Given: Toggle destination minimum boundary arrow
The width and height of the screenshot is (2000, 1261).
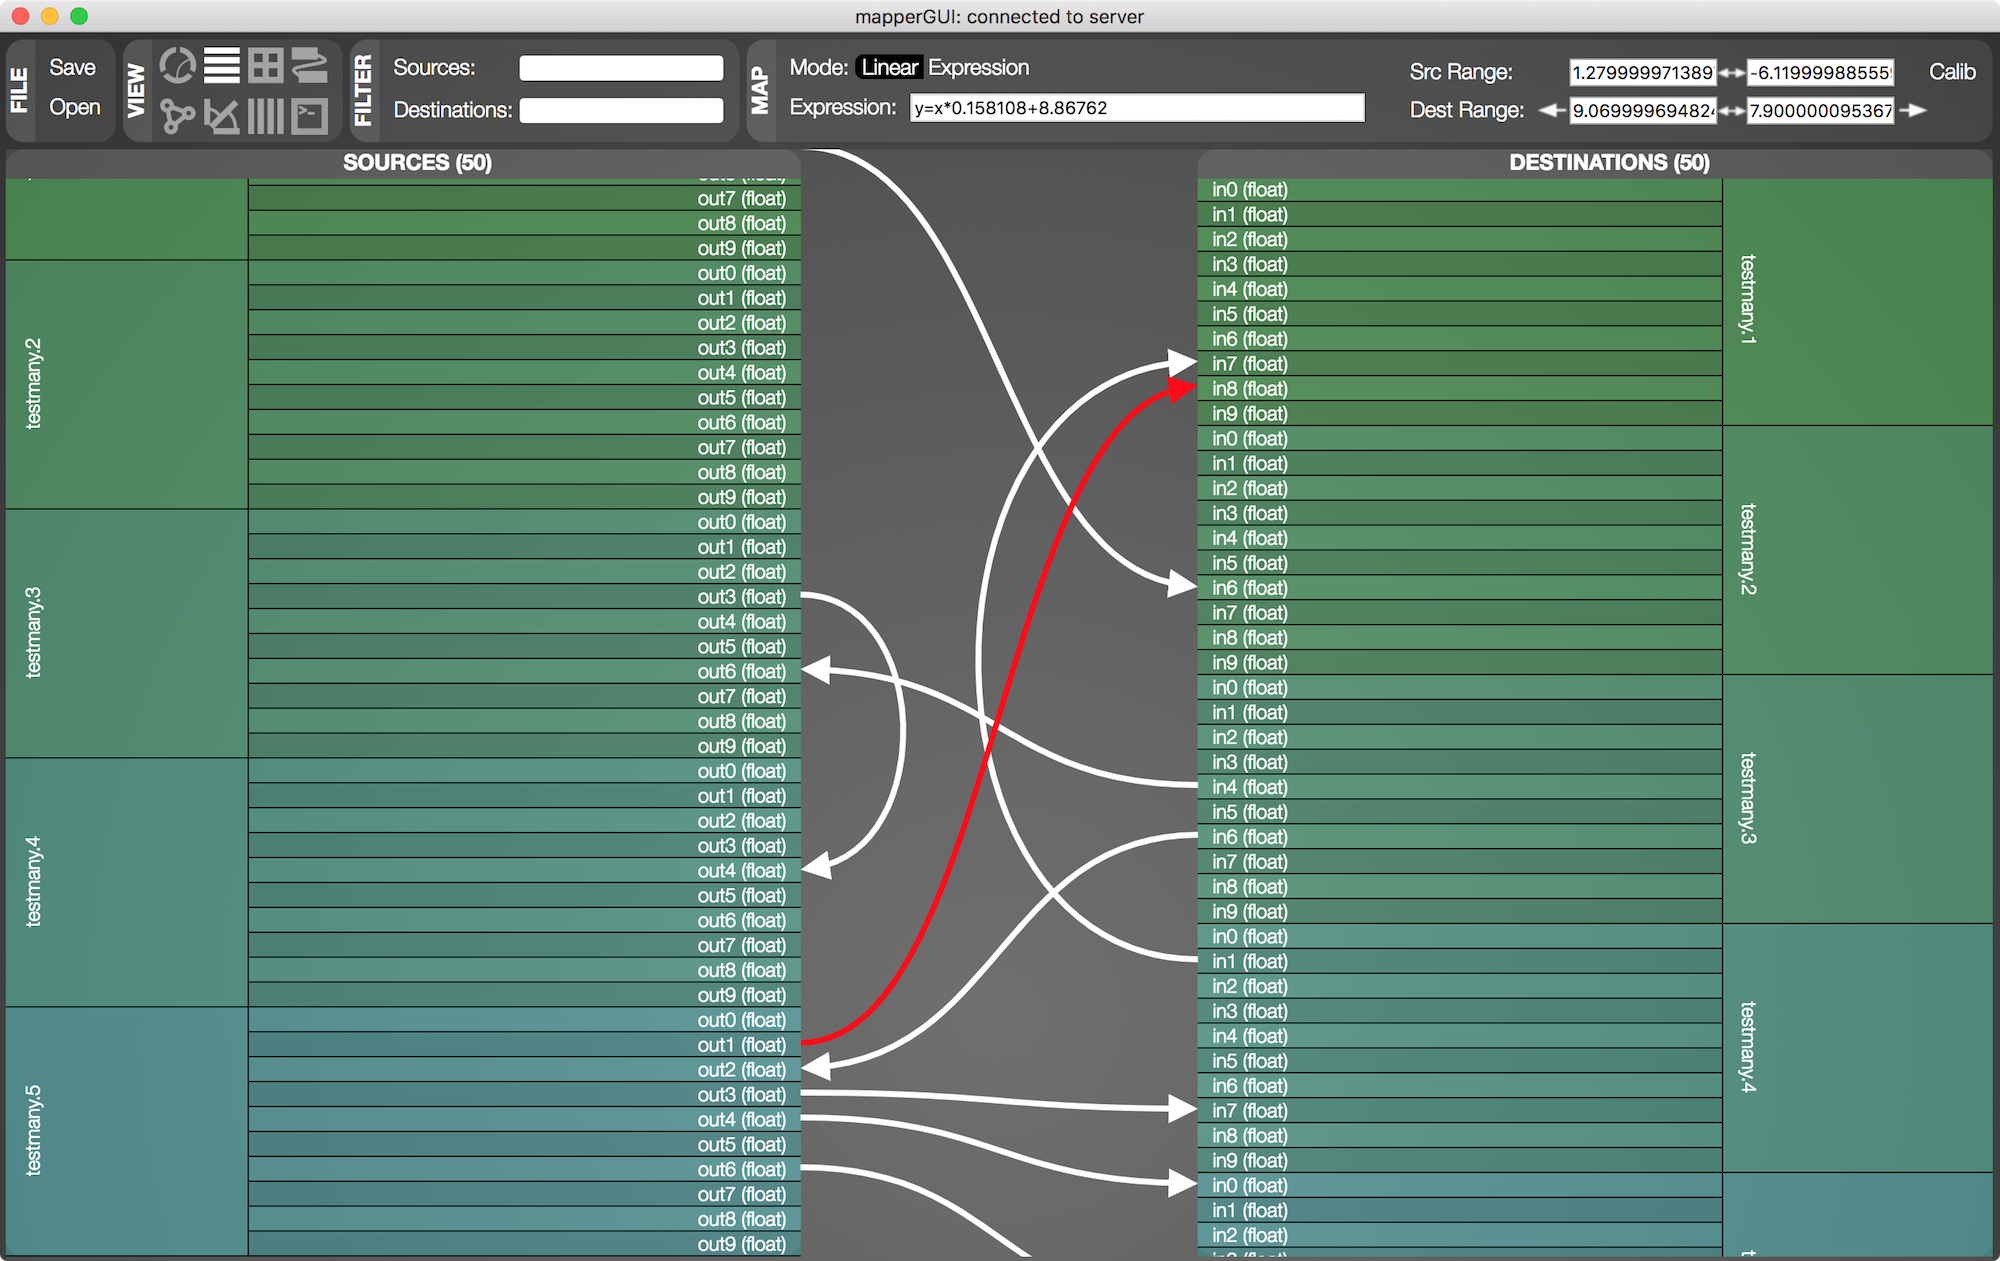Looking at the screenshot, I should point(1551,111).
